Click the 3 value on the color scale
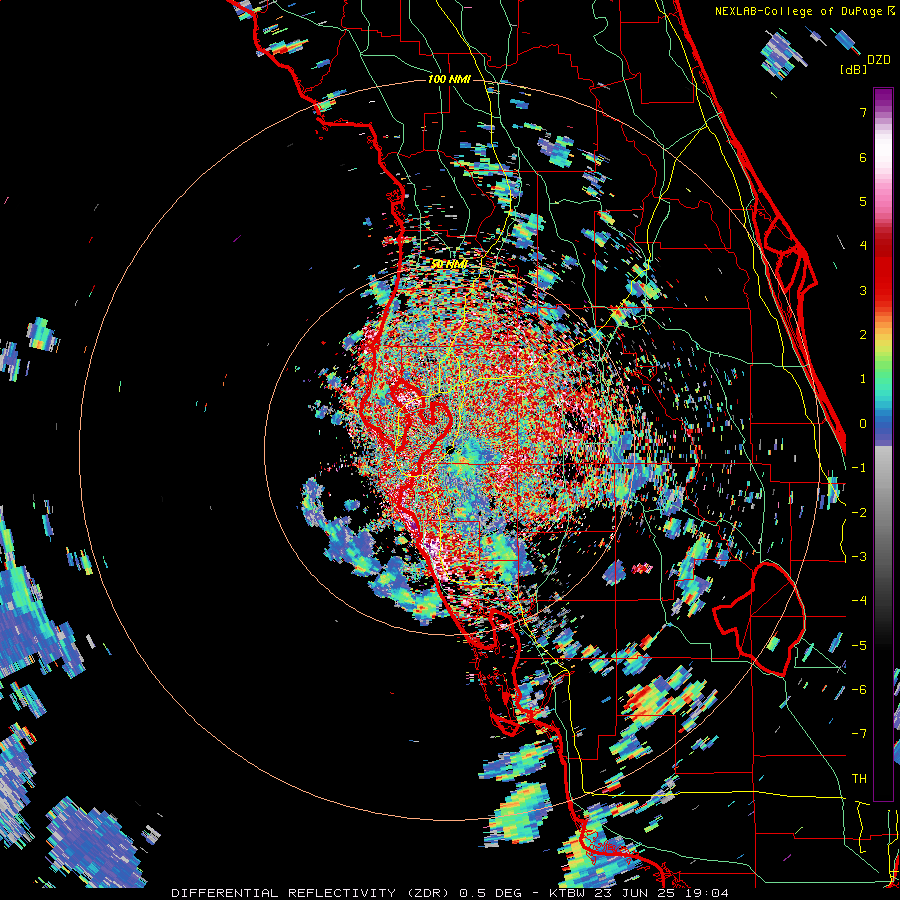The height and width of the screenshot is (900, 900). click(863, 290)
